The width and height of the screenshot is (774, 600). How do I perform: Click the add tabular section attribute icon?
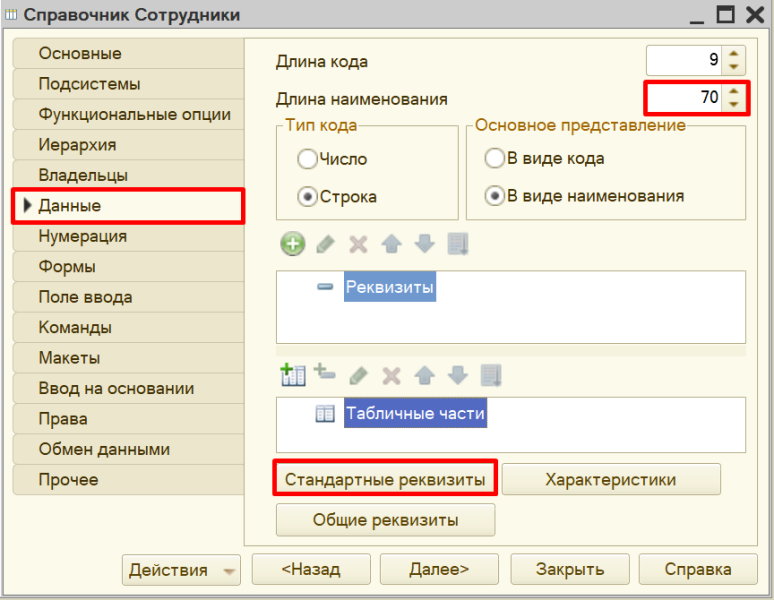[x=324, y=374]
